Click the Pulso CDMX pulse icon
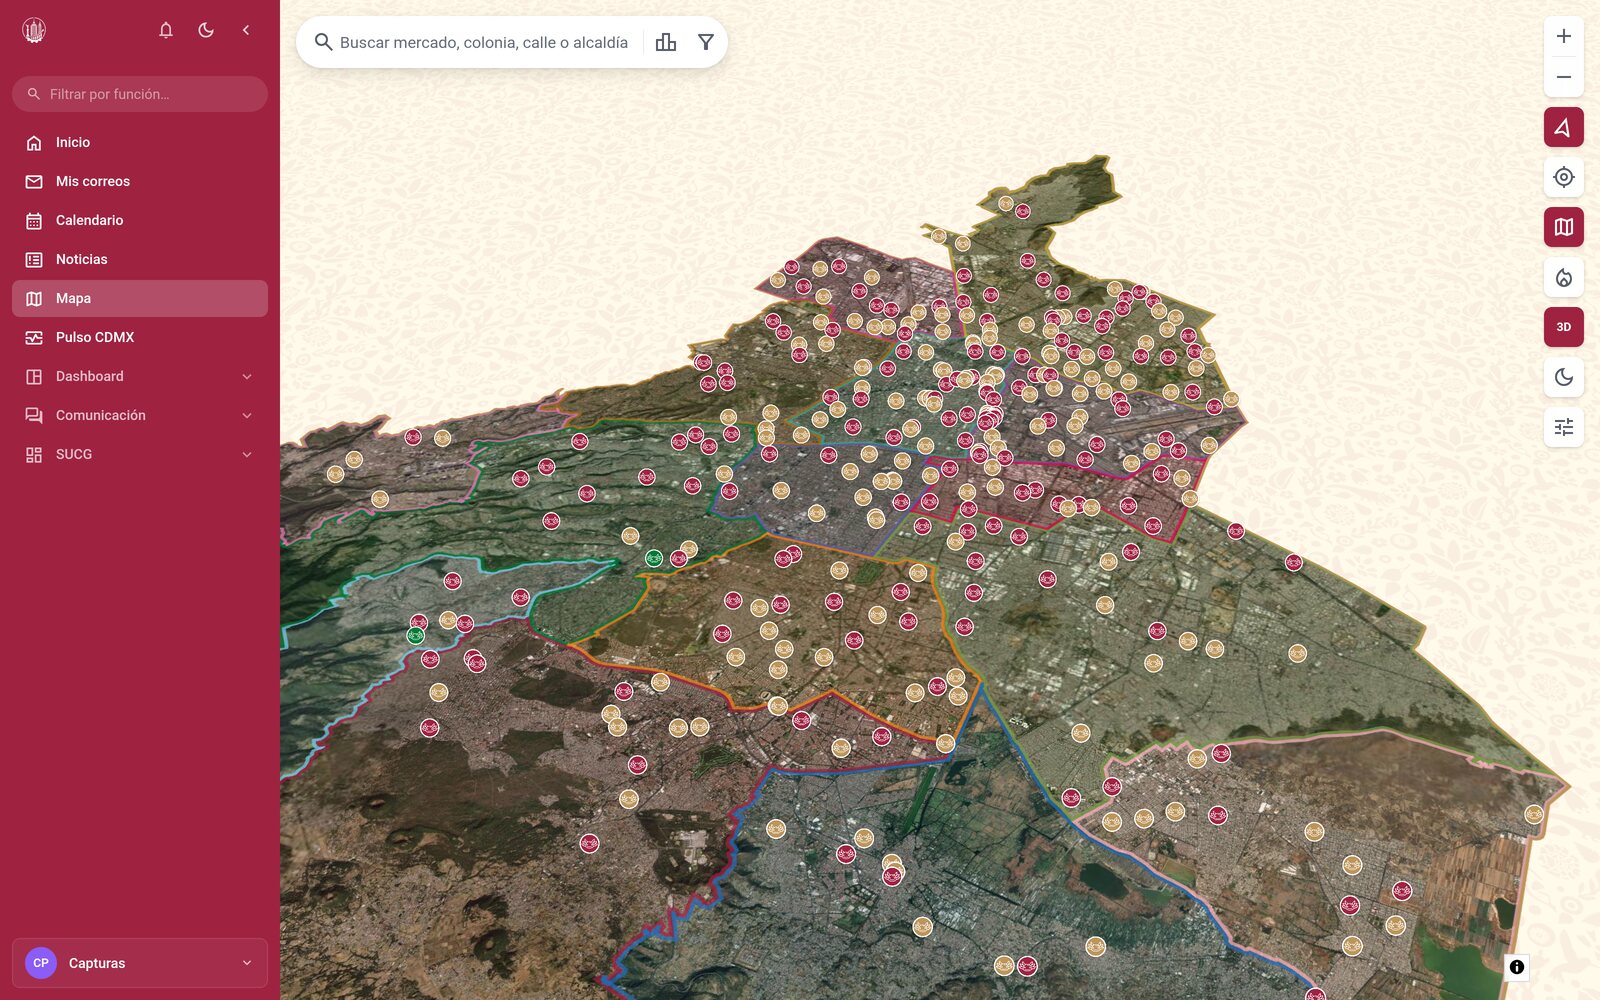Image resolution: width=1600 pixels, height=1000 pixels. pyautogui.click(x=34, y=338)
